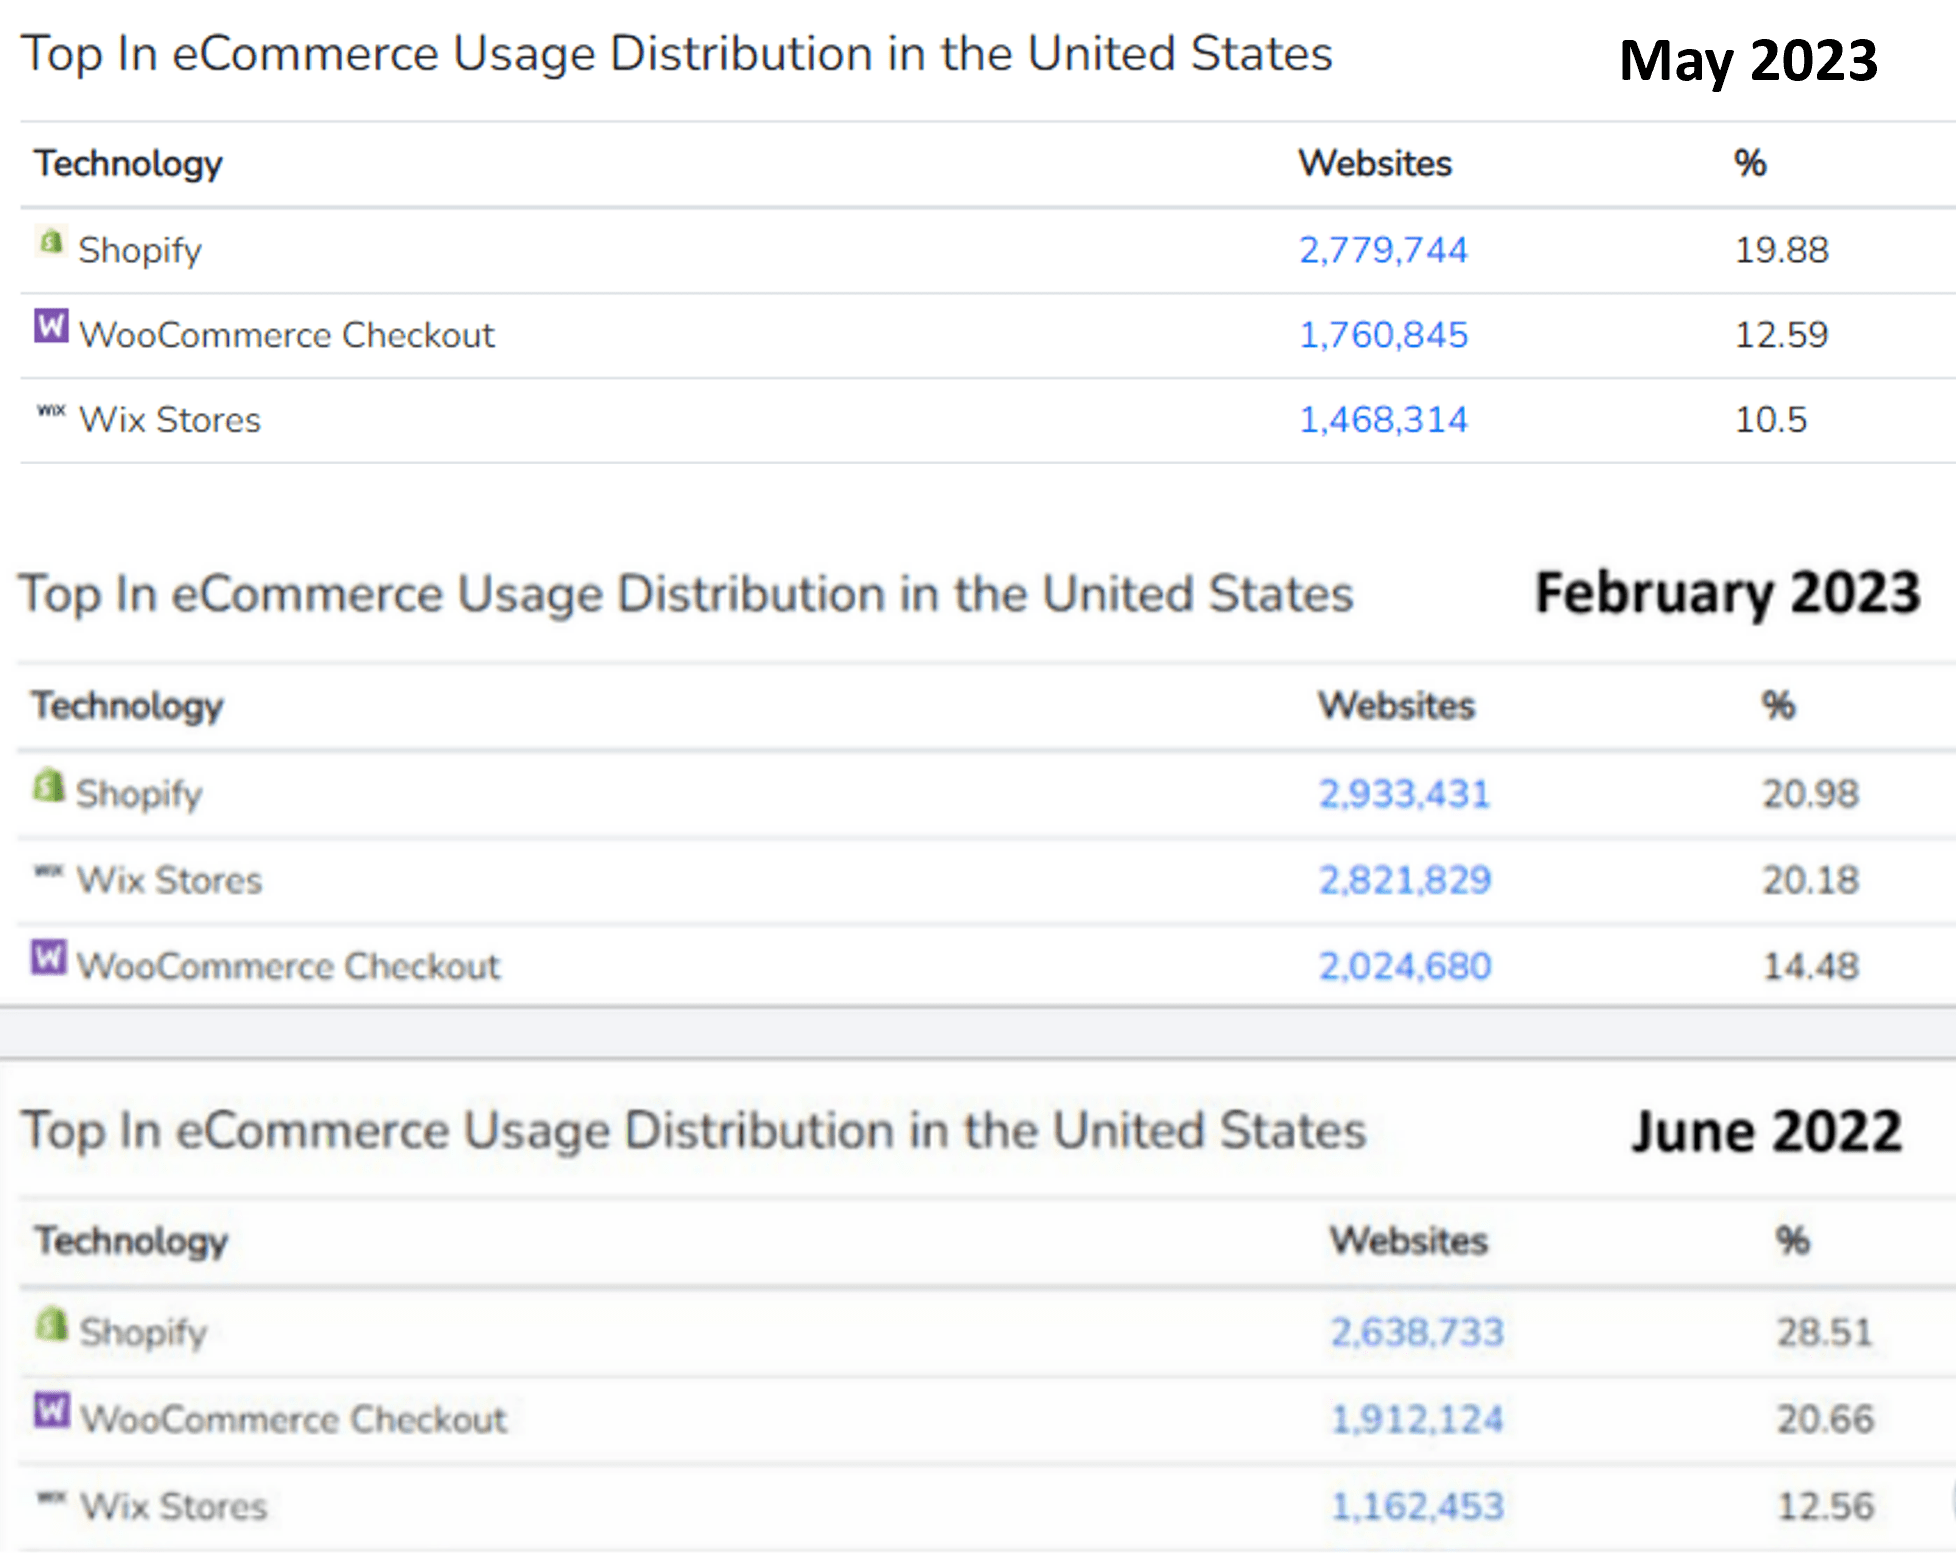Click the 12.56 percentage value
The width and height of the screenshot is (1956, 1556).
(x=1824, y=1506)
